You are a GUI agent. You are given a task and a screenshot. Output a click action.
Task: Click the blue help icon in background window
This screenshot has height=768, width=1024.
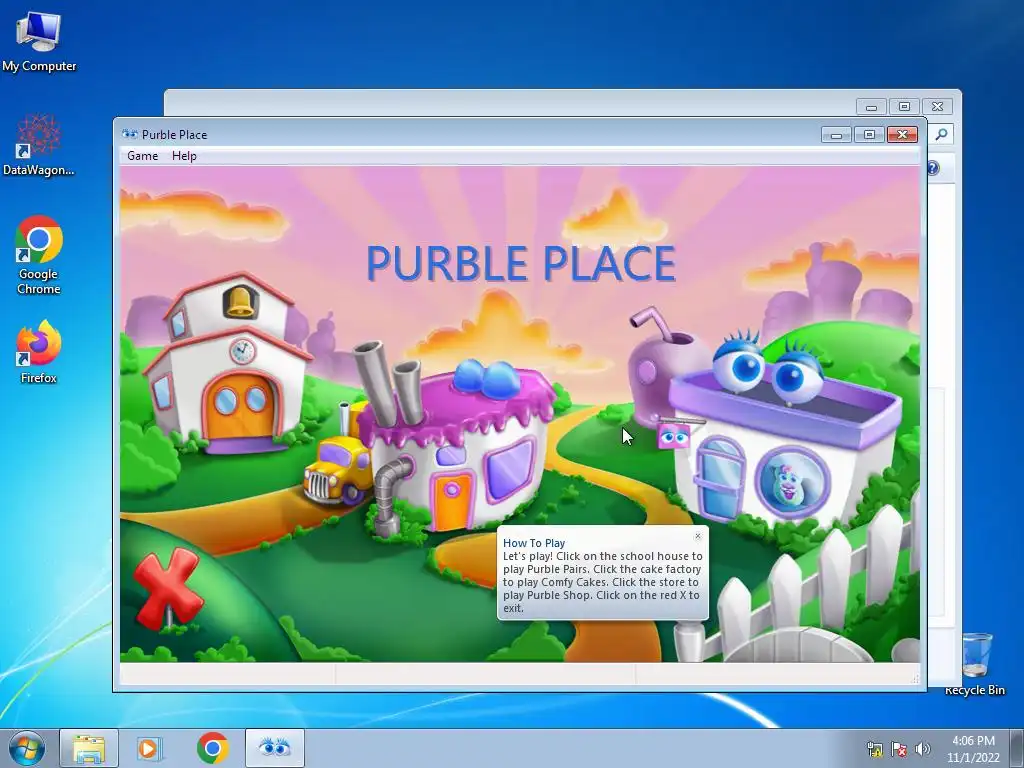point(933,168)
